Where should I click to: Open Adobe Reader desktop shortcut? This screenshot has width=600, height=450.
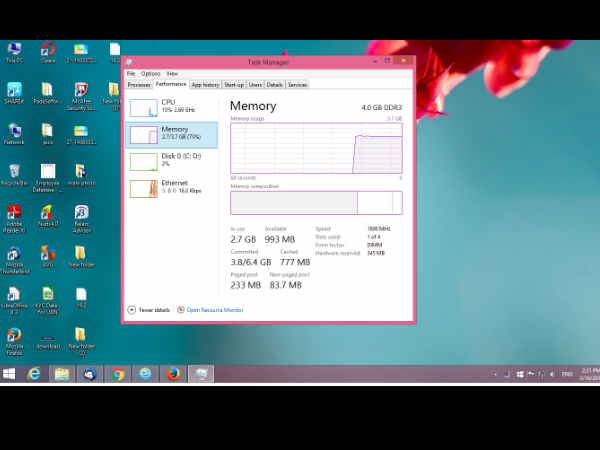pos(14,219)
